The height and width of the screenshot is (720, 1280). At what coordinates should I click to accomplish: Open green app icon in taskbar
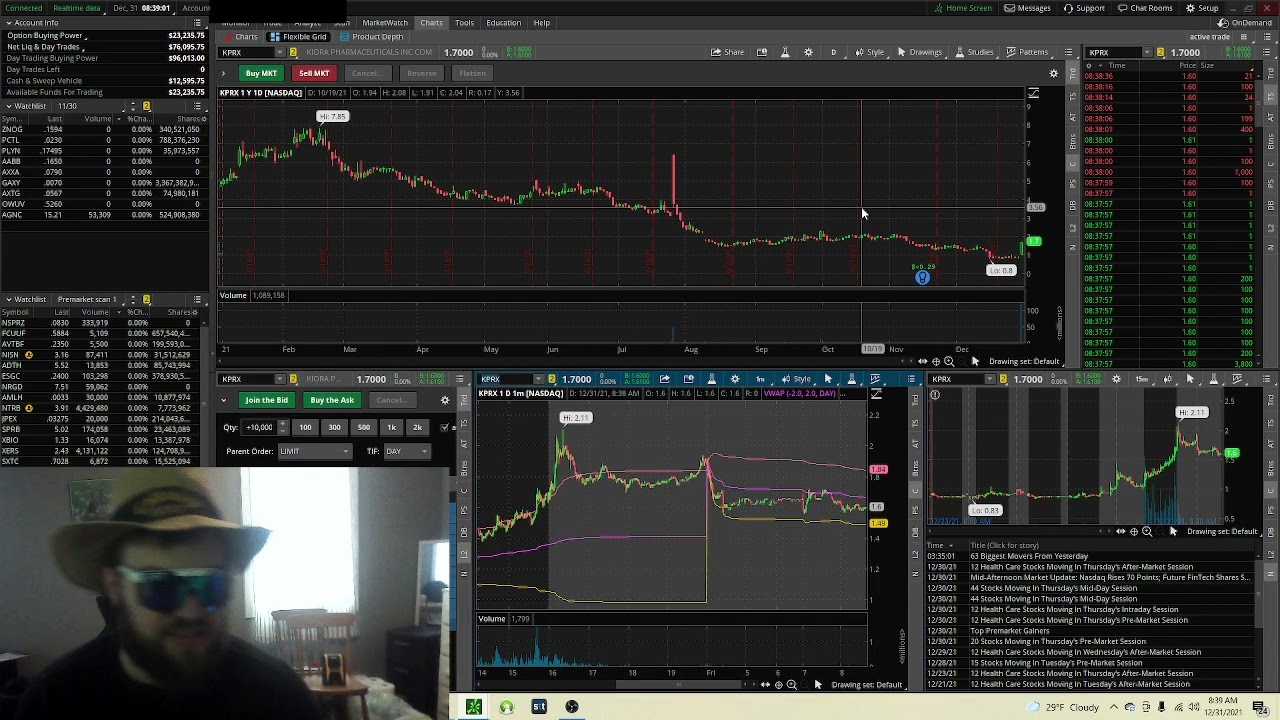tap(474, 707)
